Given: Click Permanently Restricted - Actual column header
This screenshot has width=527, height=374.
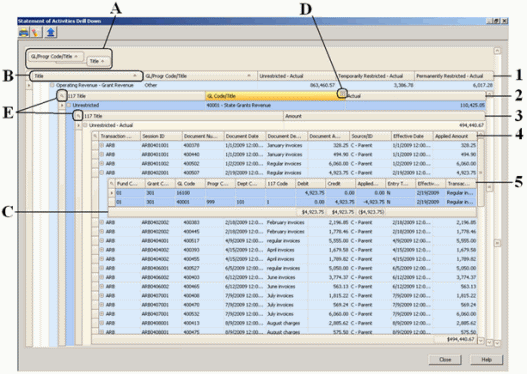Looking at the screenshot, I should coord(454,76).
